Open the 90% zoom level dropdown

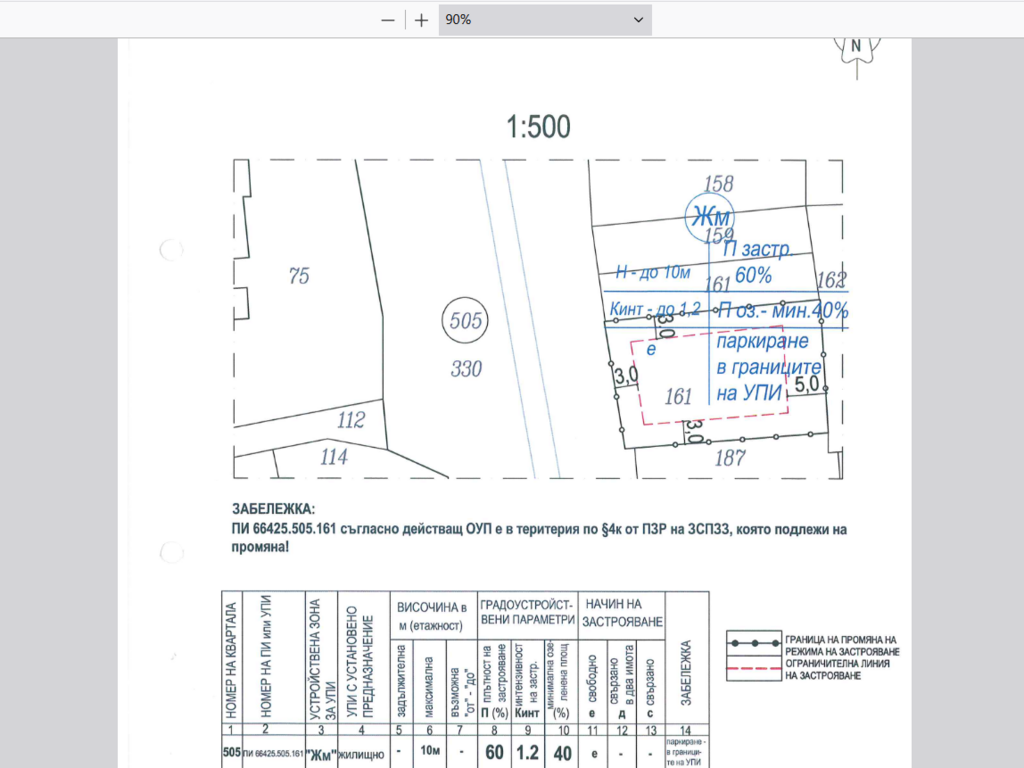pyautogui.click(x=544, y=20)
